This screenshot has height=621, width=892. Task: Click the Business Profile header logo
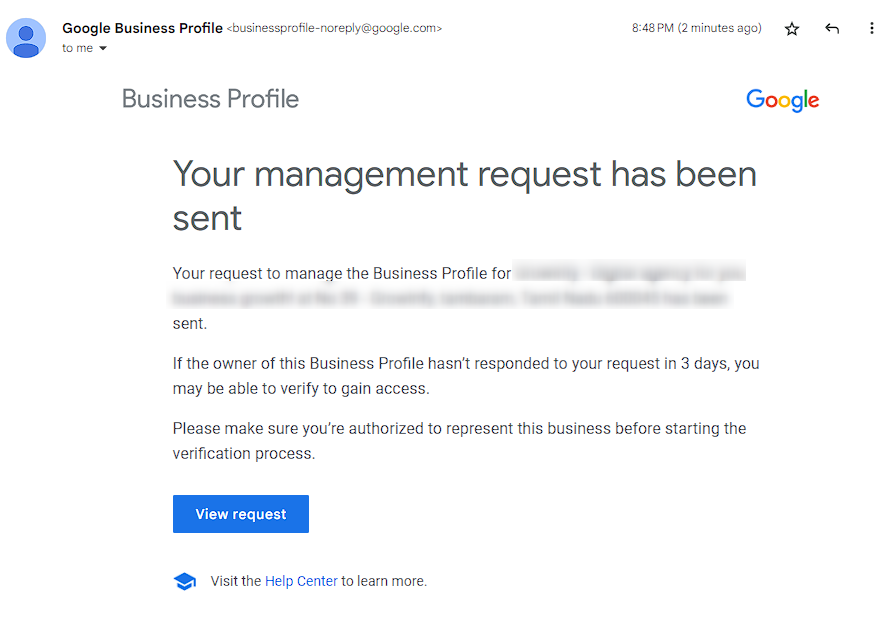(x=210, y=98)
